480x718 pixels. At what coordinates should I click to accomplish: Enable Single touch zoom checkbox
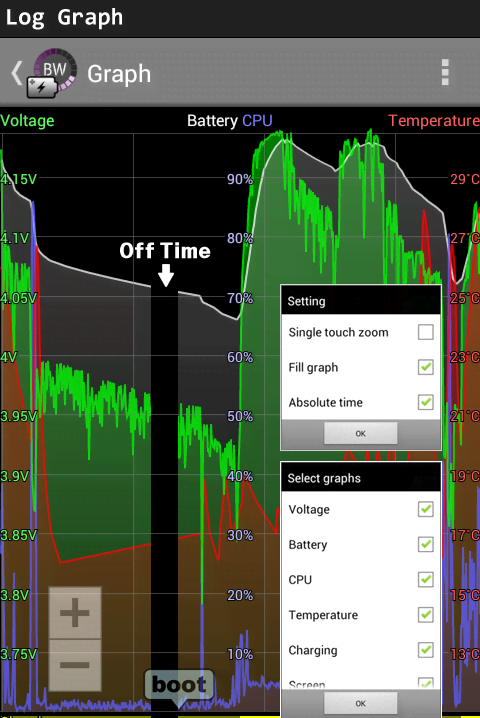pos(425,332)
